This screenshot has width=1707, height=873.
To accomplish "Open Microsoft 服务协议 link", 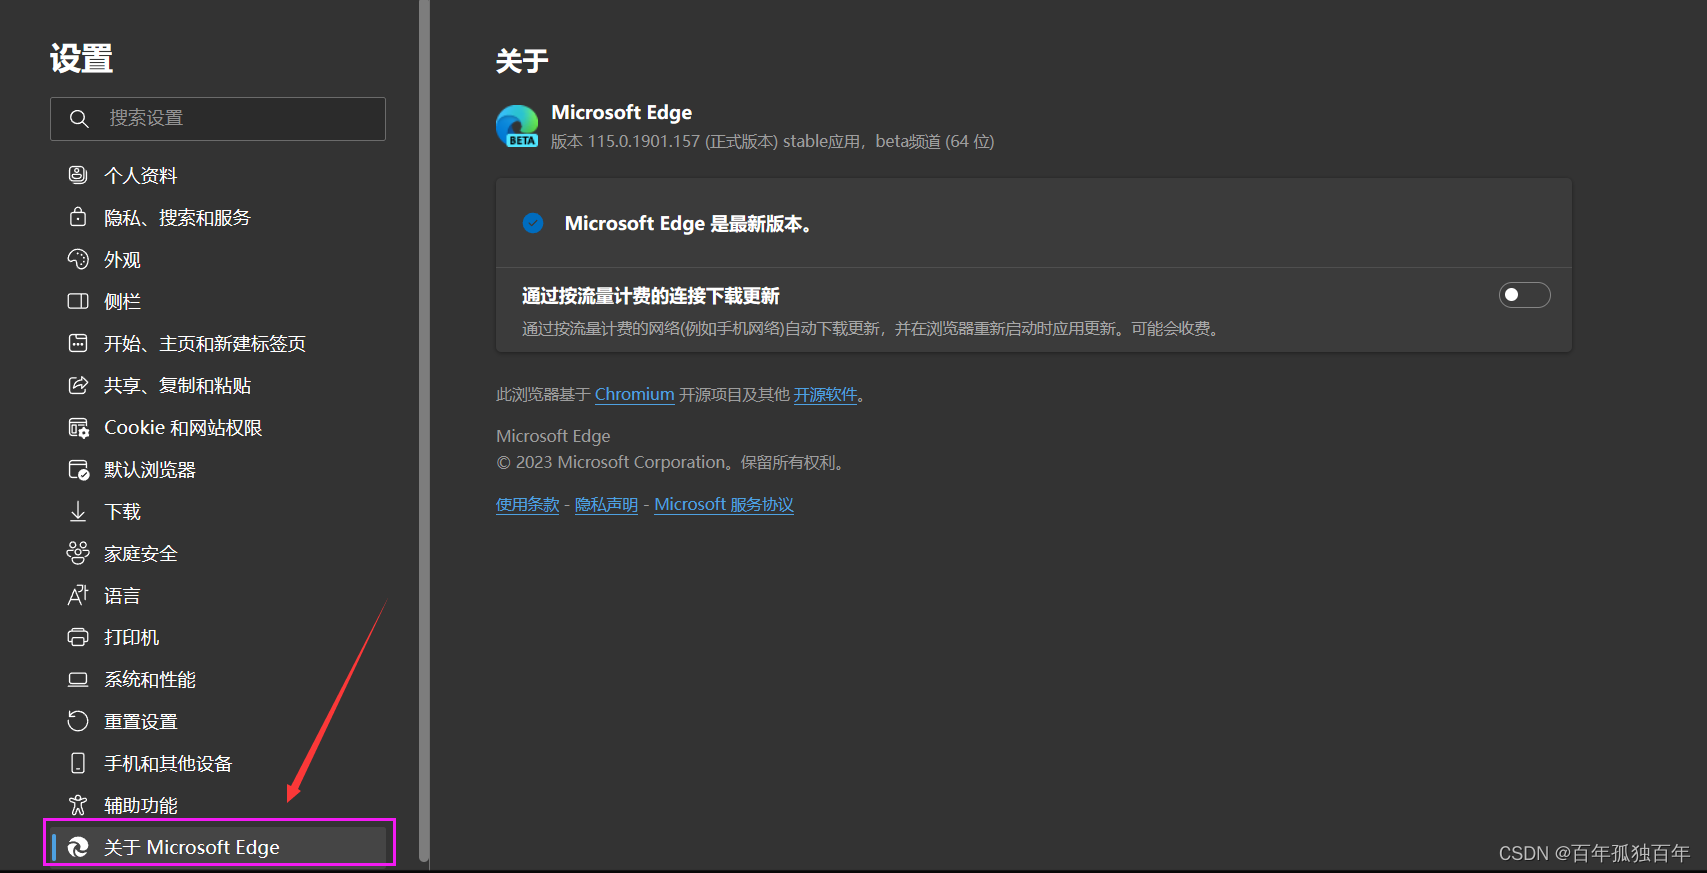I will coord(724,504).
